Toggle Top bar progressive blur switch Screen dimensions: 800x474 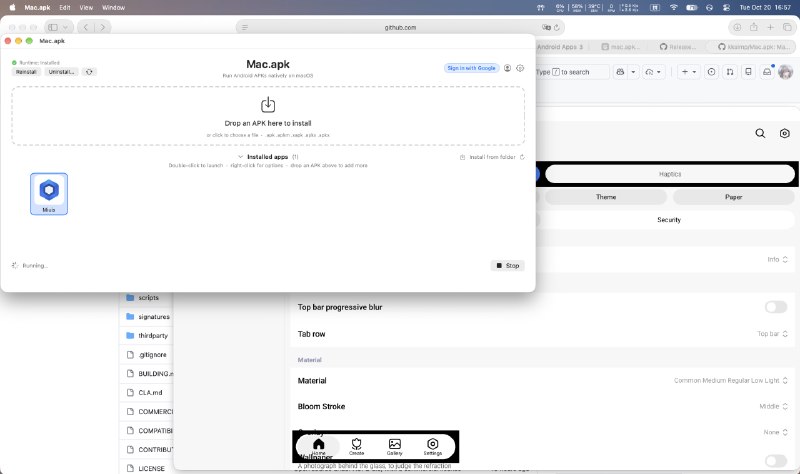click(776, 307)
